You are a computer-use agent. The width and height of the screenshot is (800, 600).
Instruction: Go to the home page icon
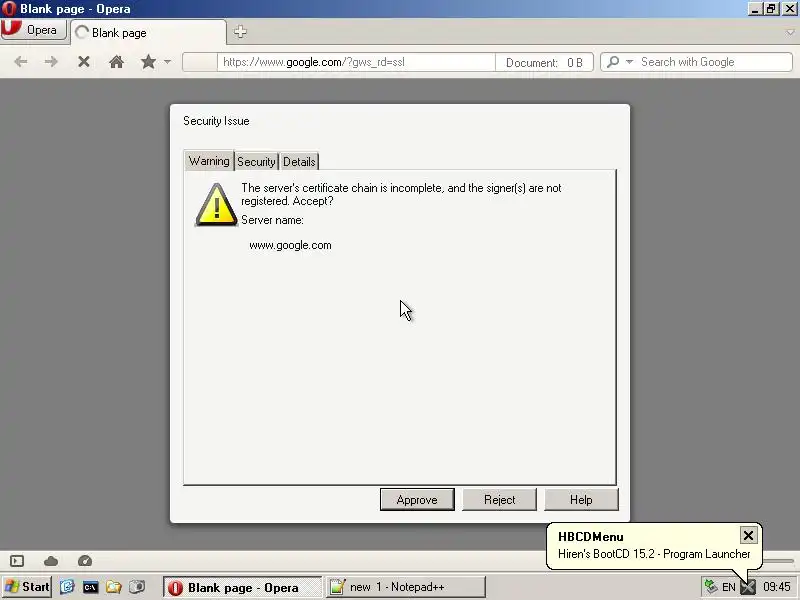[x=116, y=62]
